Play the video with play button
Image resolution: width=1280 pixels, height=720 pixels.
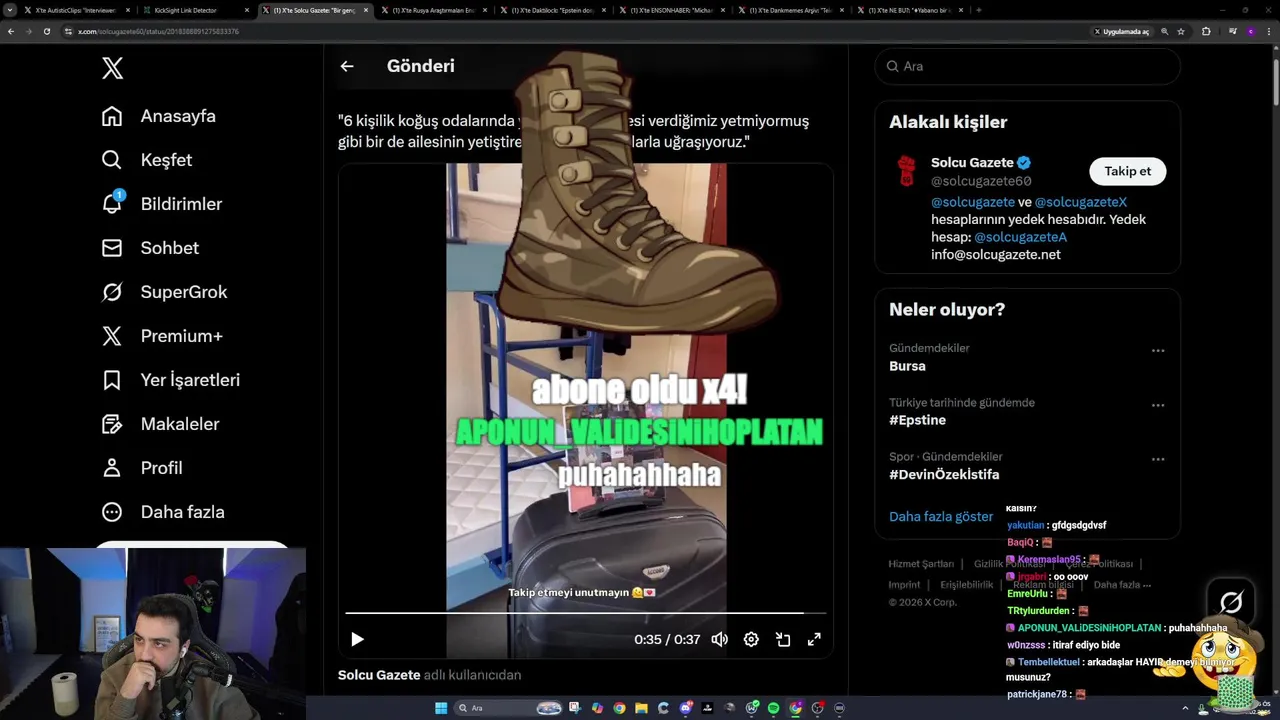357,639
